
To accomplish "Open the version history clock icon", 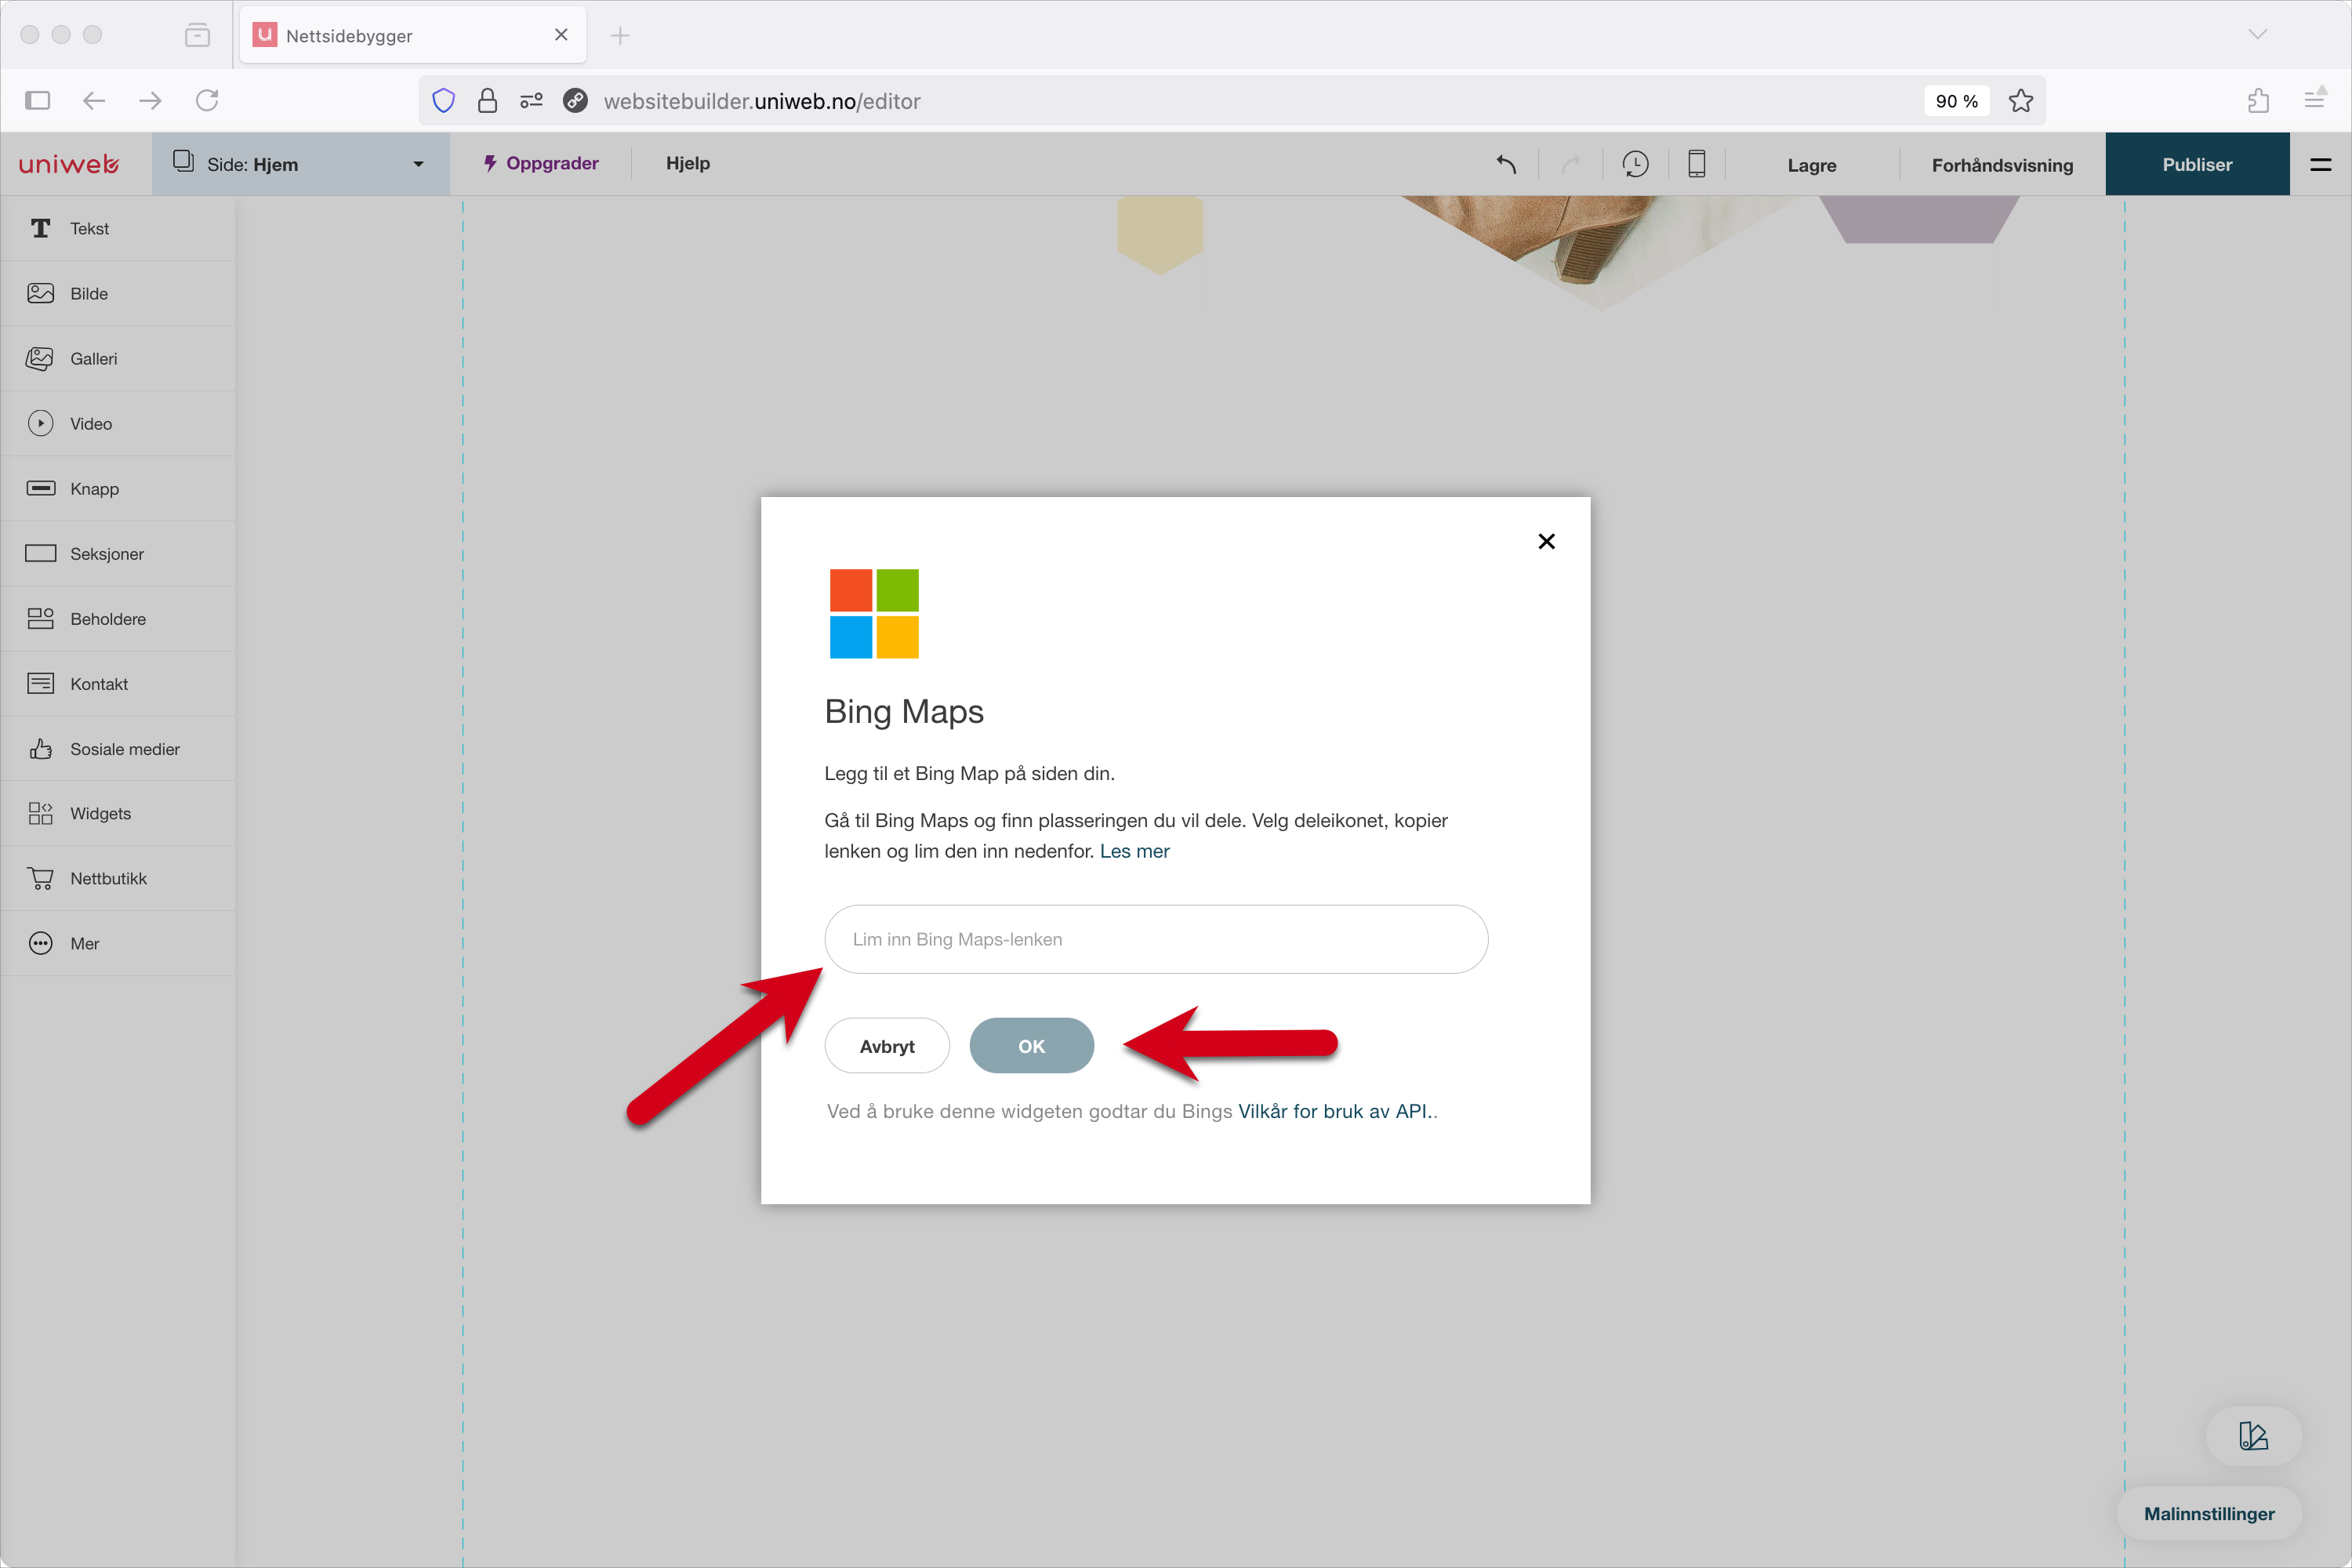I will click(x=1635, y=164).
